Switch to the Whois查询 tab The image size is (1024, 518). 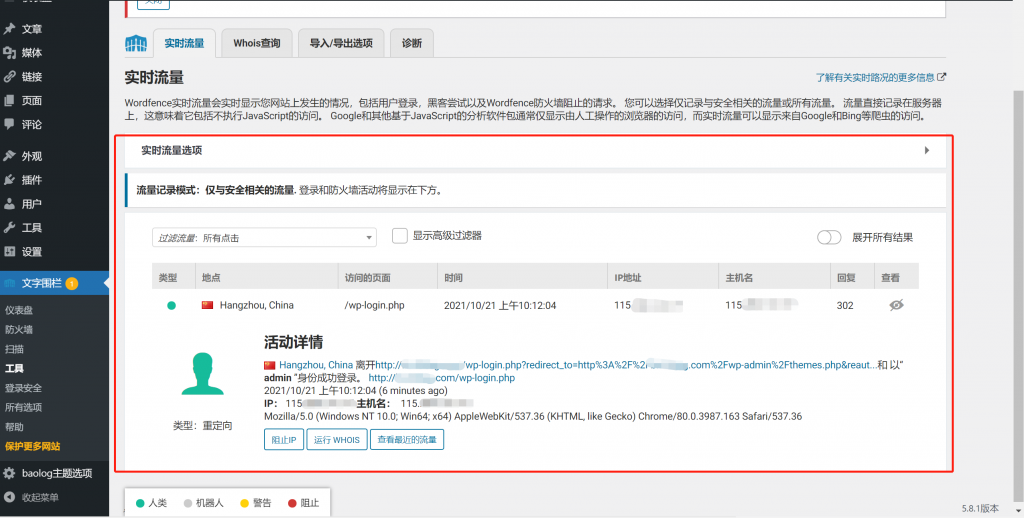click(x=257, y=43)
